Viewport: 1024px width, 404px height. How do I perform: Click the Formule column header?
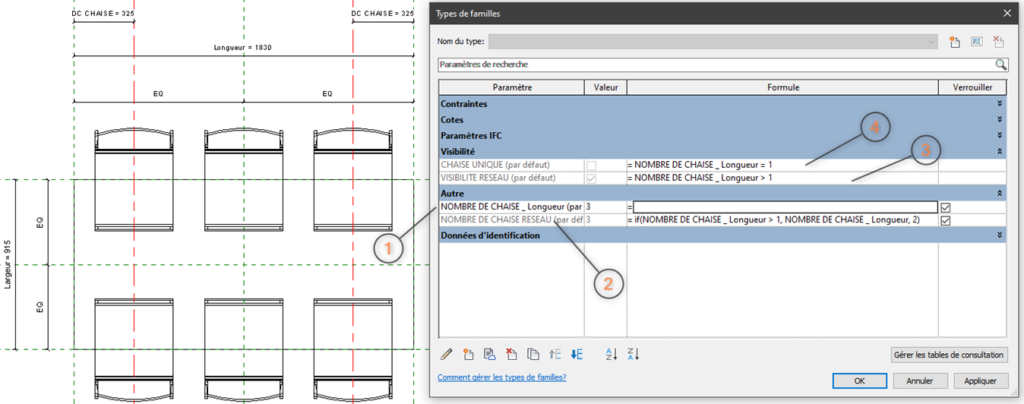[x=782, y=88]
